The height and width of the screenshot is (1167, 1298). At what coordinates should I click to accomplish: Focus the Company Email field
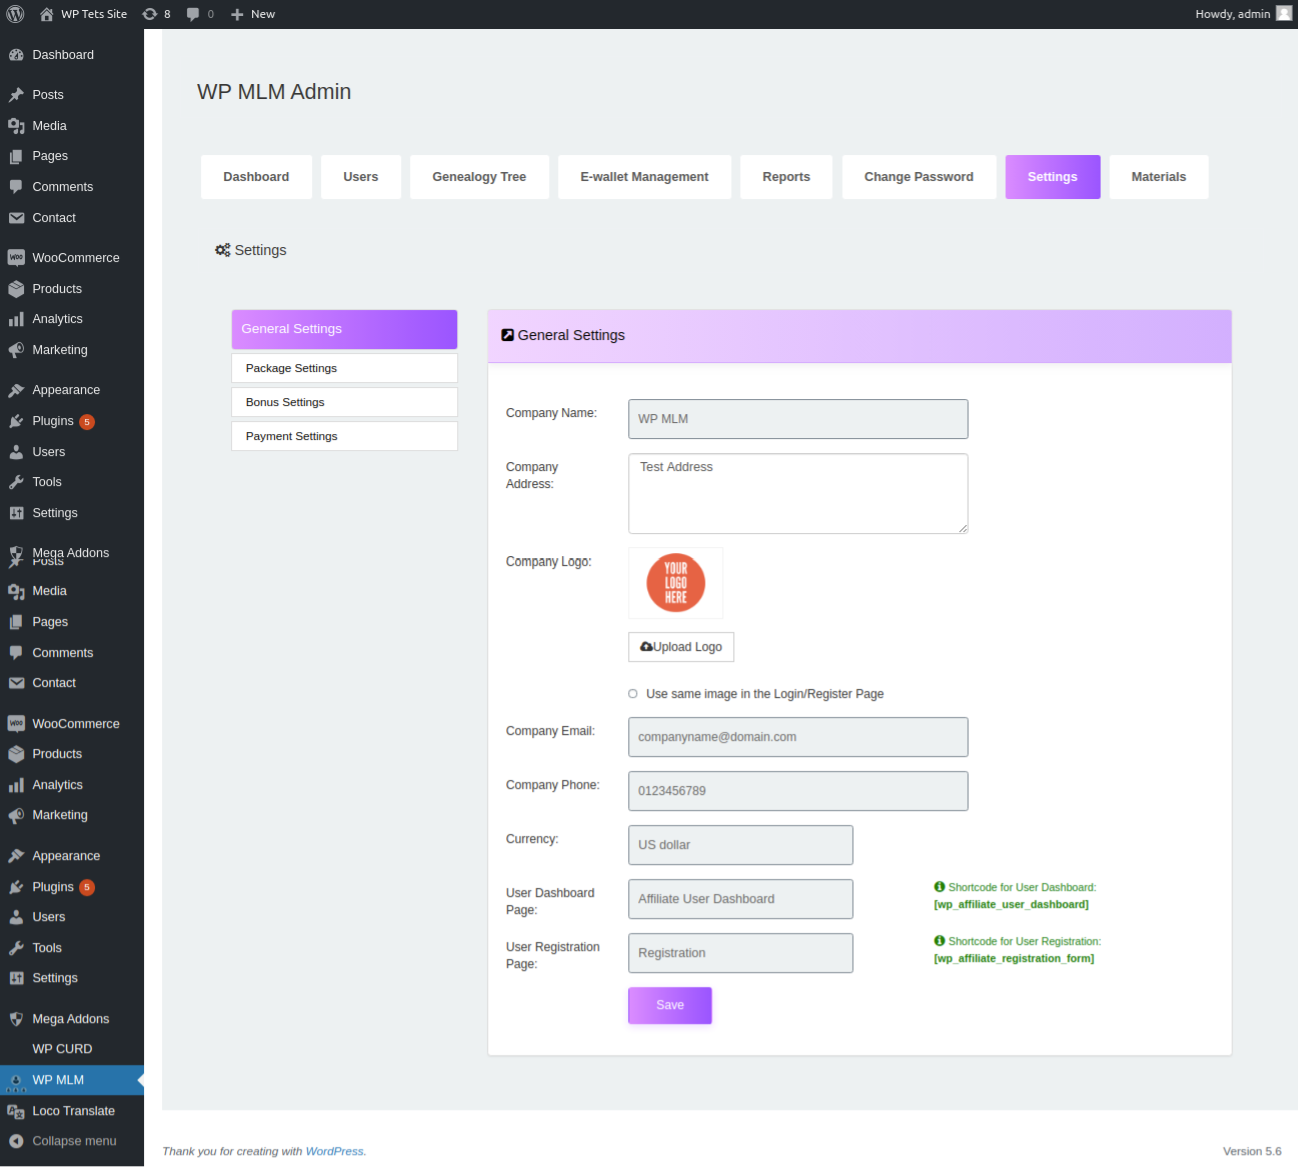pyautogui.click(x=798, y=737)
